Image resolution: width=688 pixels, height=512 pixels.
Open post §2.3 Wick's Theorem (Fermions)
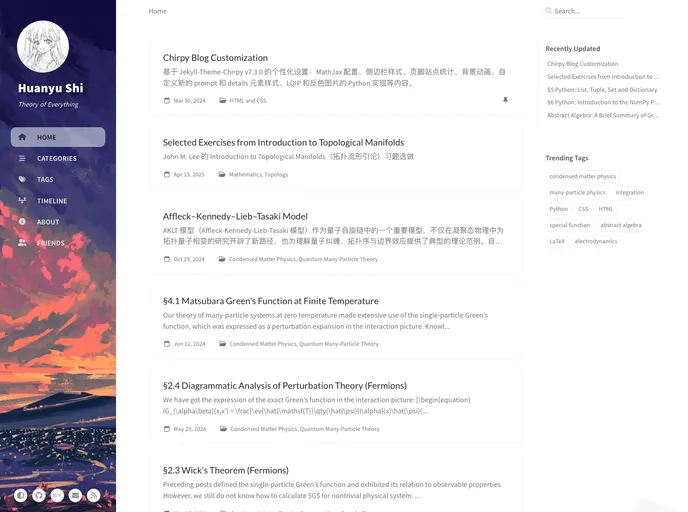[226, 470]
